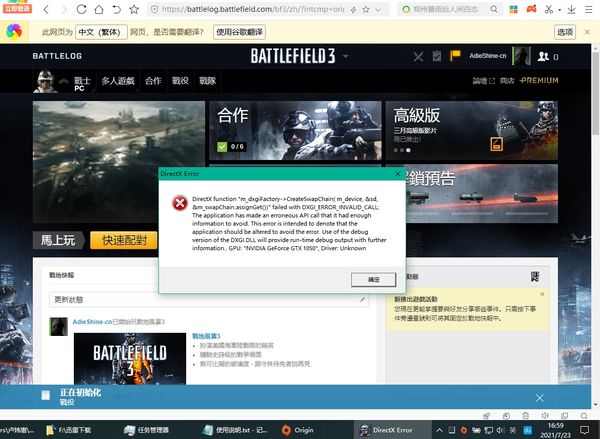600x439 pixels.
Task: Open the Windows notification center
Action: coord(584,430)
